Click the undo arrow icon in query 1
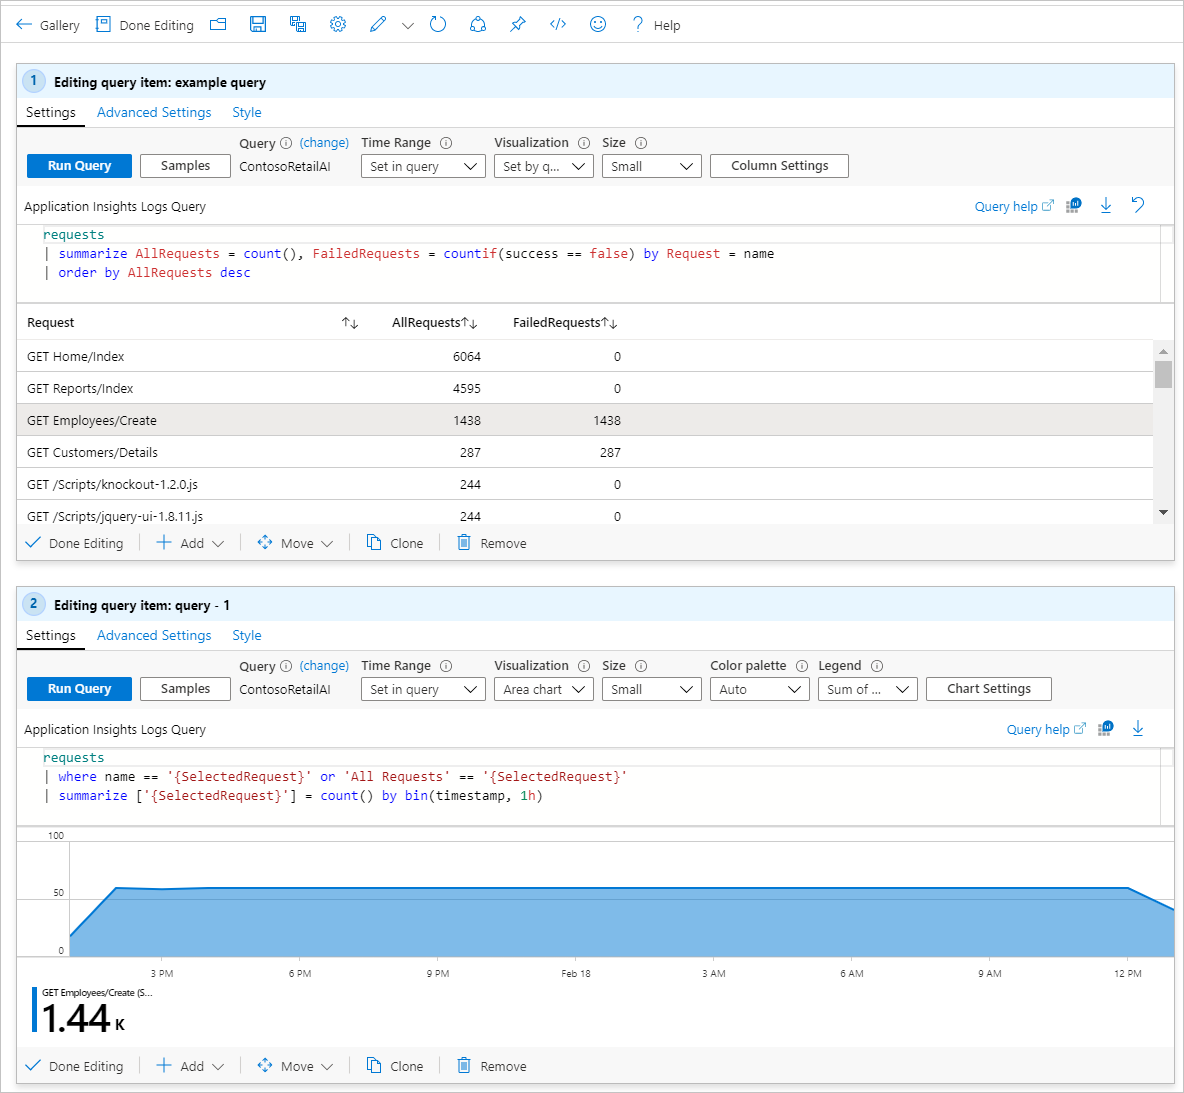The width and height of the screenshot is (1184, 1093). (1138, 205)
